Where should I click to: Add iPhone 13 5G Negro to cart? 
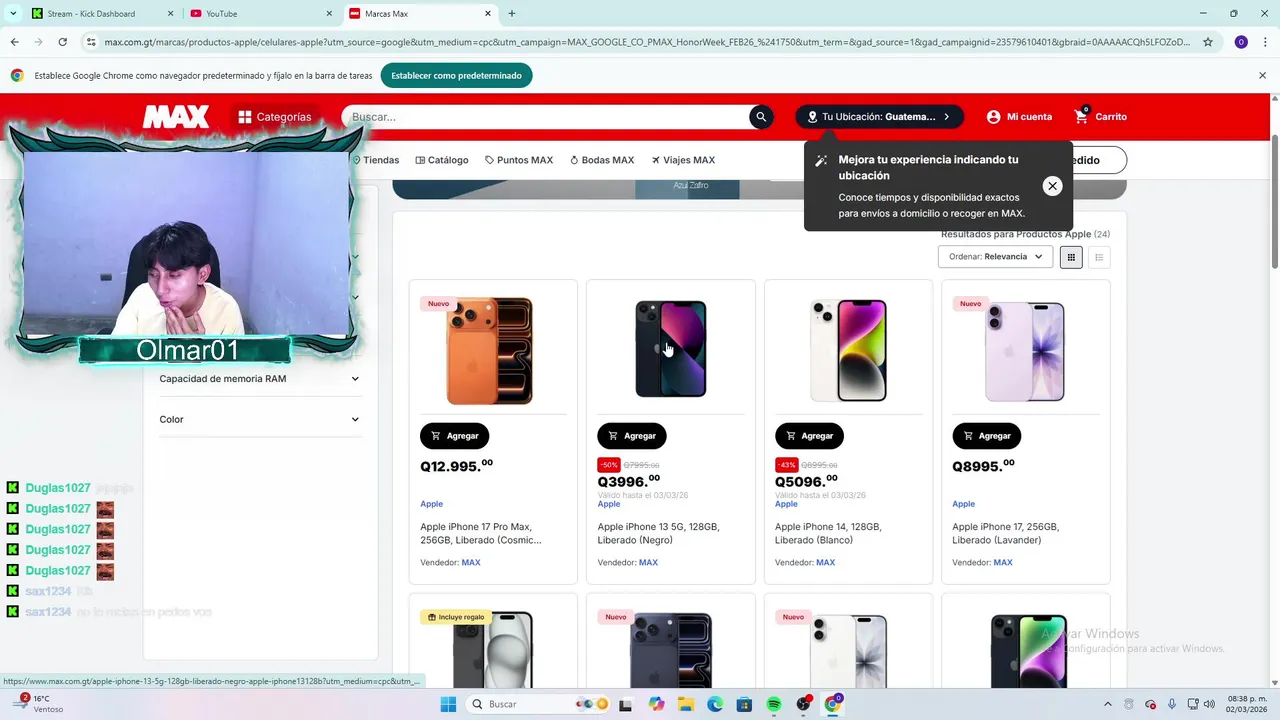click(632, 436)
